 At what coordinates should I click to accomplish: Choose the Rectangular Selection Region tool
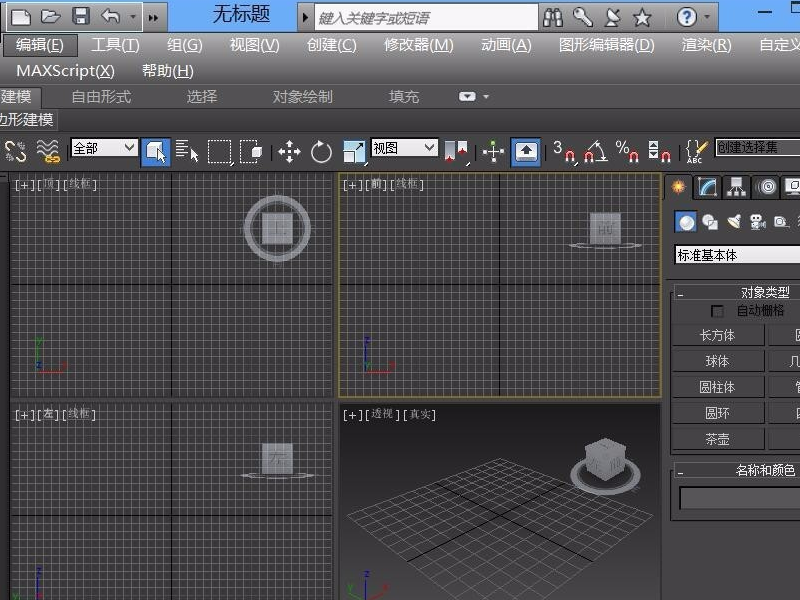220,152
